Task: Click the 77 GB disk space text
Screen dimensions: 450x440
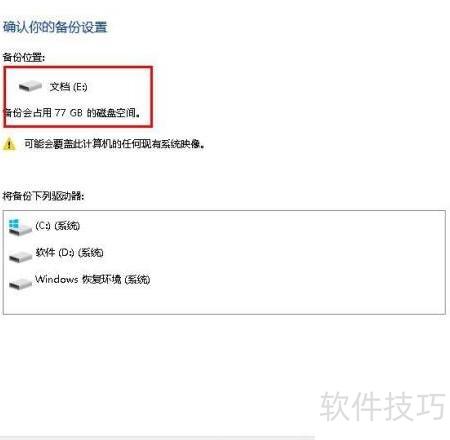Action: (x=68, y=113)
